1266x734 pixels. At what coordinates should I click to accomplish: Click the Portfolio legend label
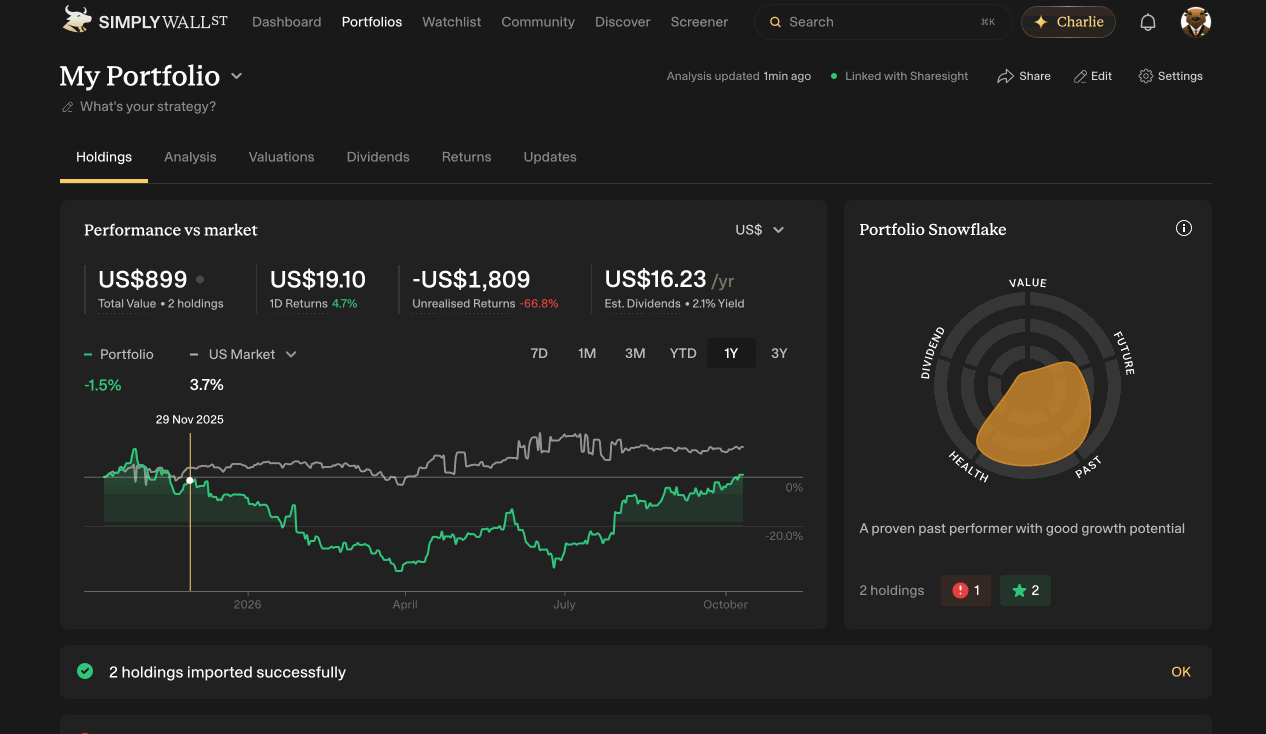tap(126, 354)
